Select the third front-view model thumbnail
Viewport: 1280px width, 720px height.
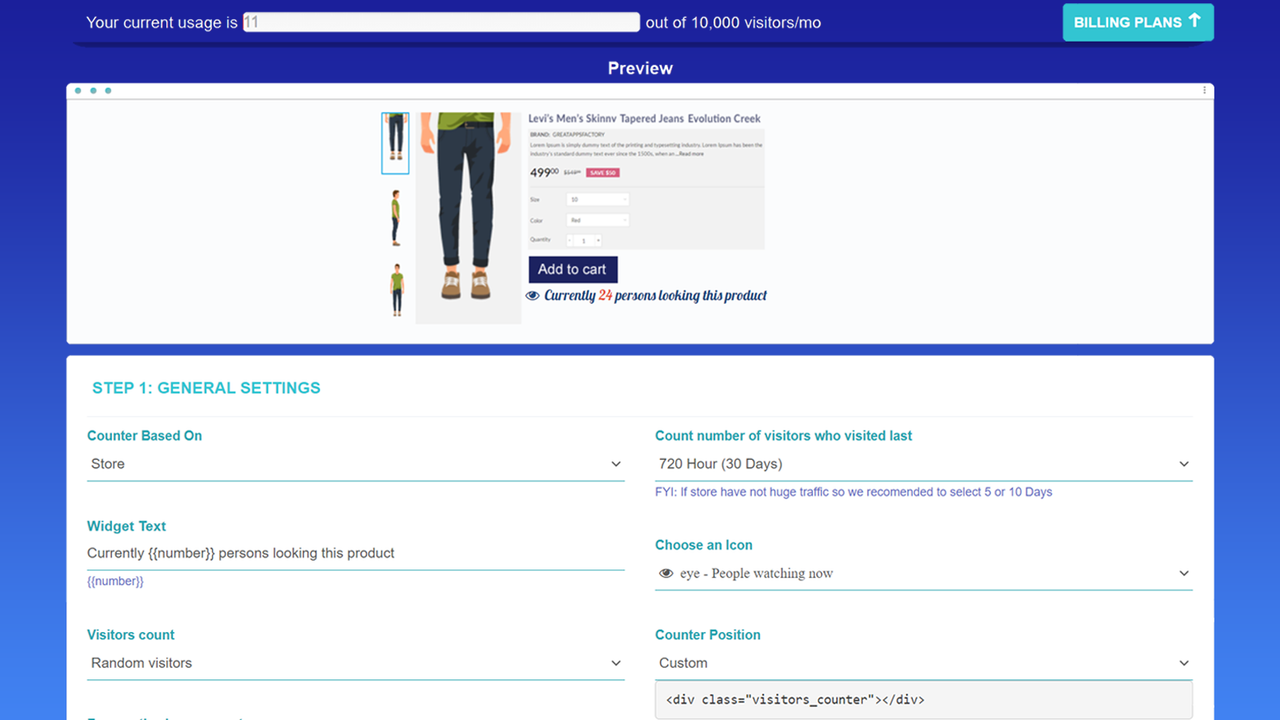pos(396,290)
